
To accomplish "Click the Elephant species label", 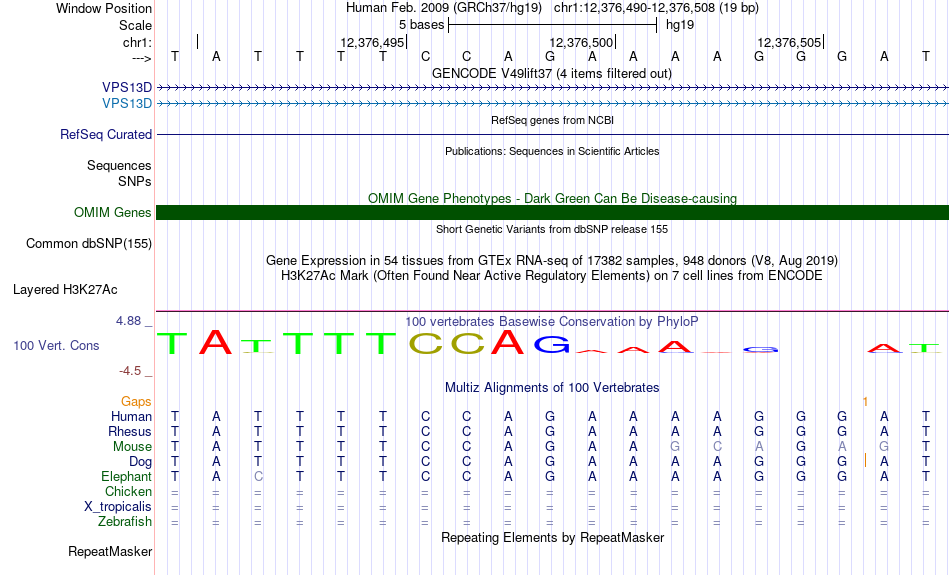I will 126,477.
